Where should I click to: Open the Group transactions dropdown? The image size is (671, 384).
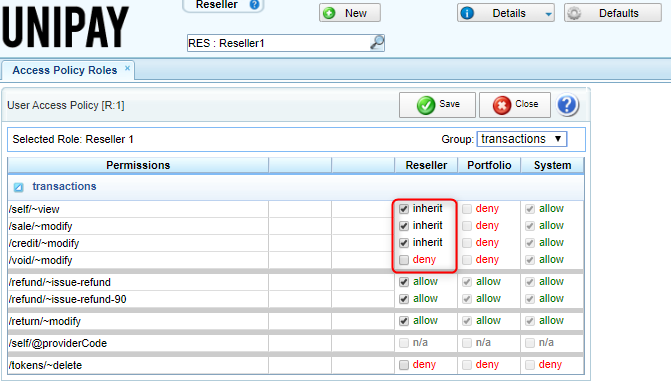(522, 139)
